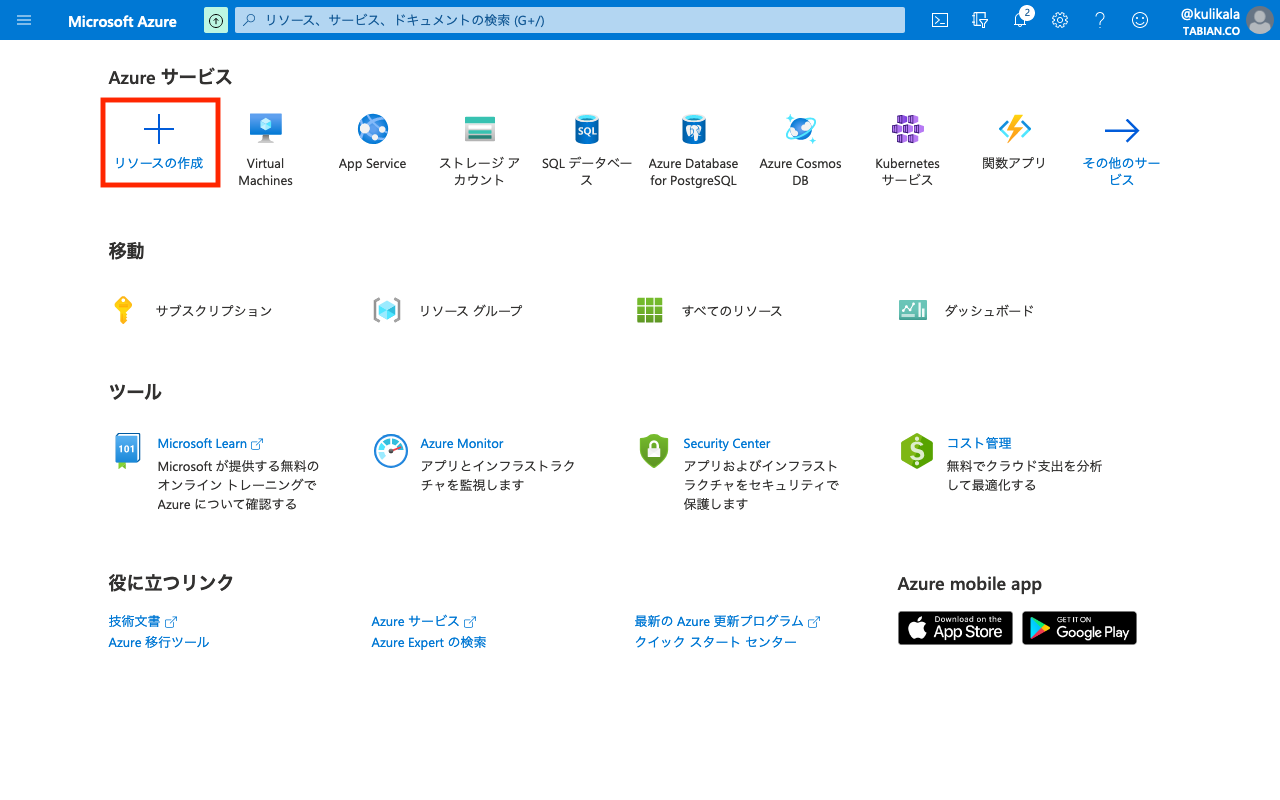Open the help question mark
Viewport: 1280px width, 800px height.
tap(1100, 20)
